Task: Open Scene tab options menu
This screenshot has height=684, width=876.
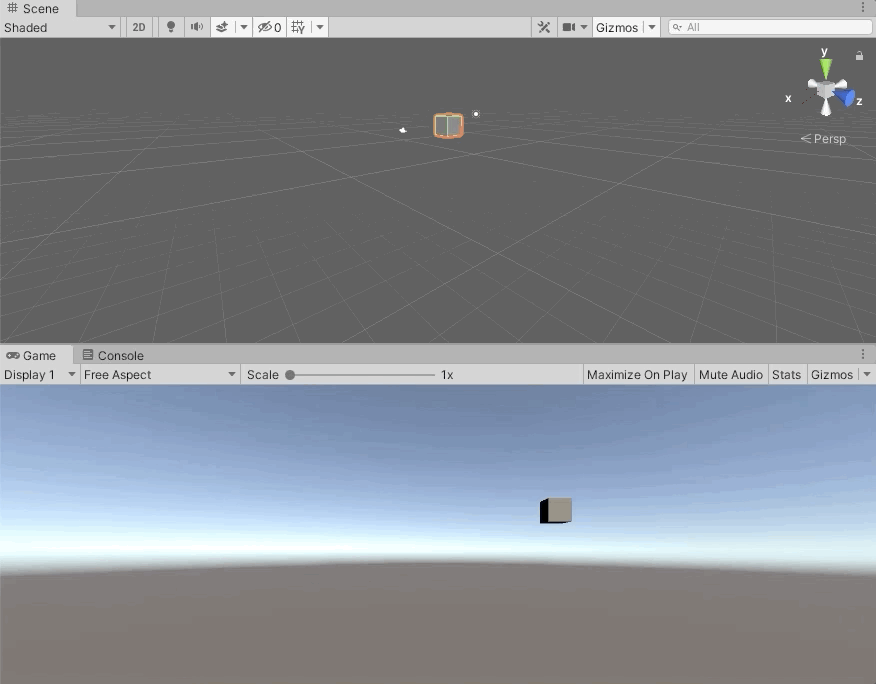Action: coord(863,8)
